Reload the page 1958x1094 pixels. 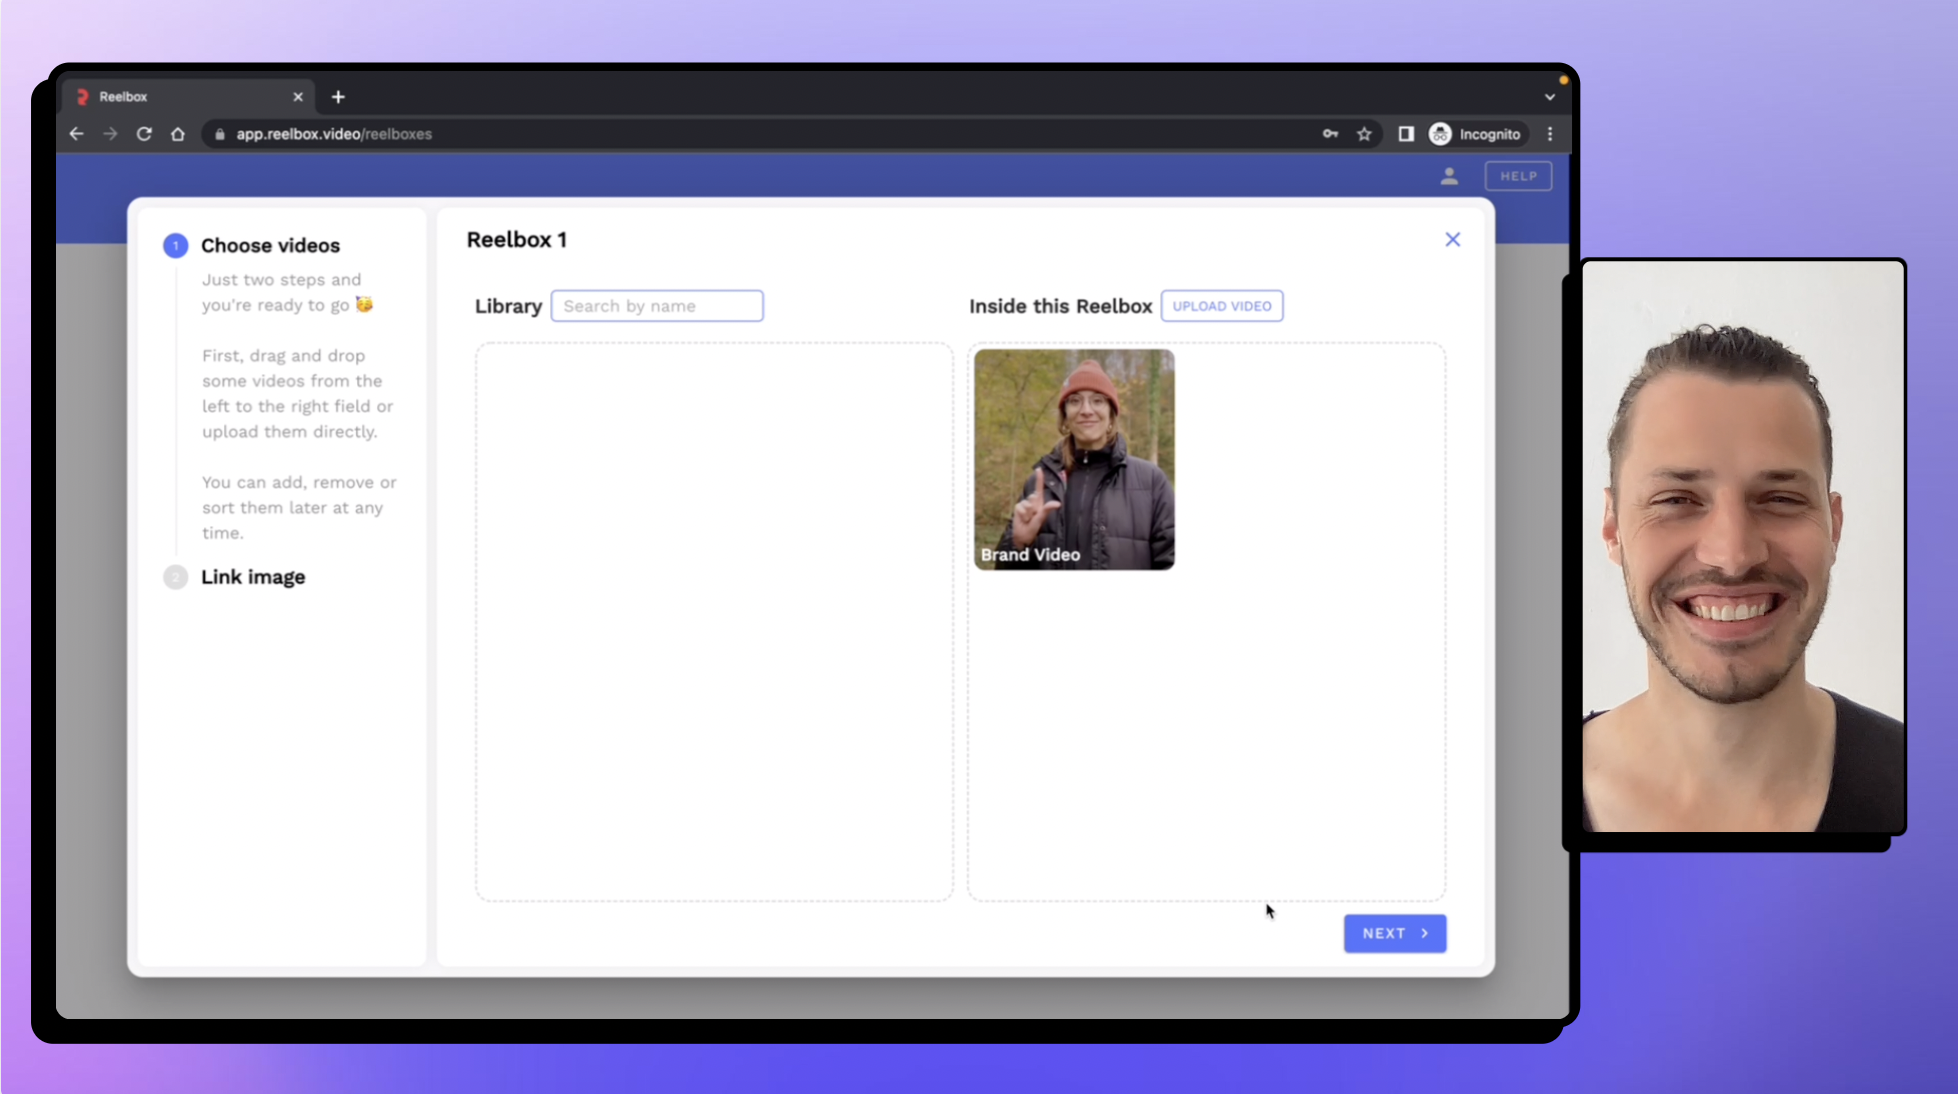tap(144, 134)
